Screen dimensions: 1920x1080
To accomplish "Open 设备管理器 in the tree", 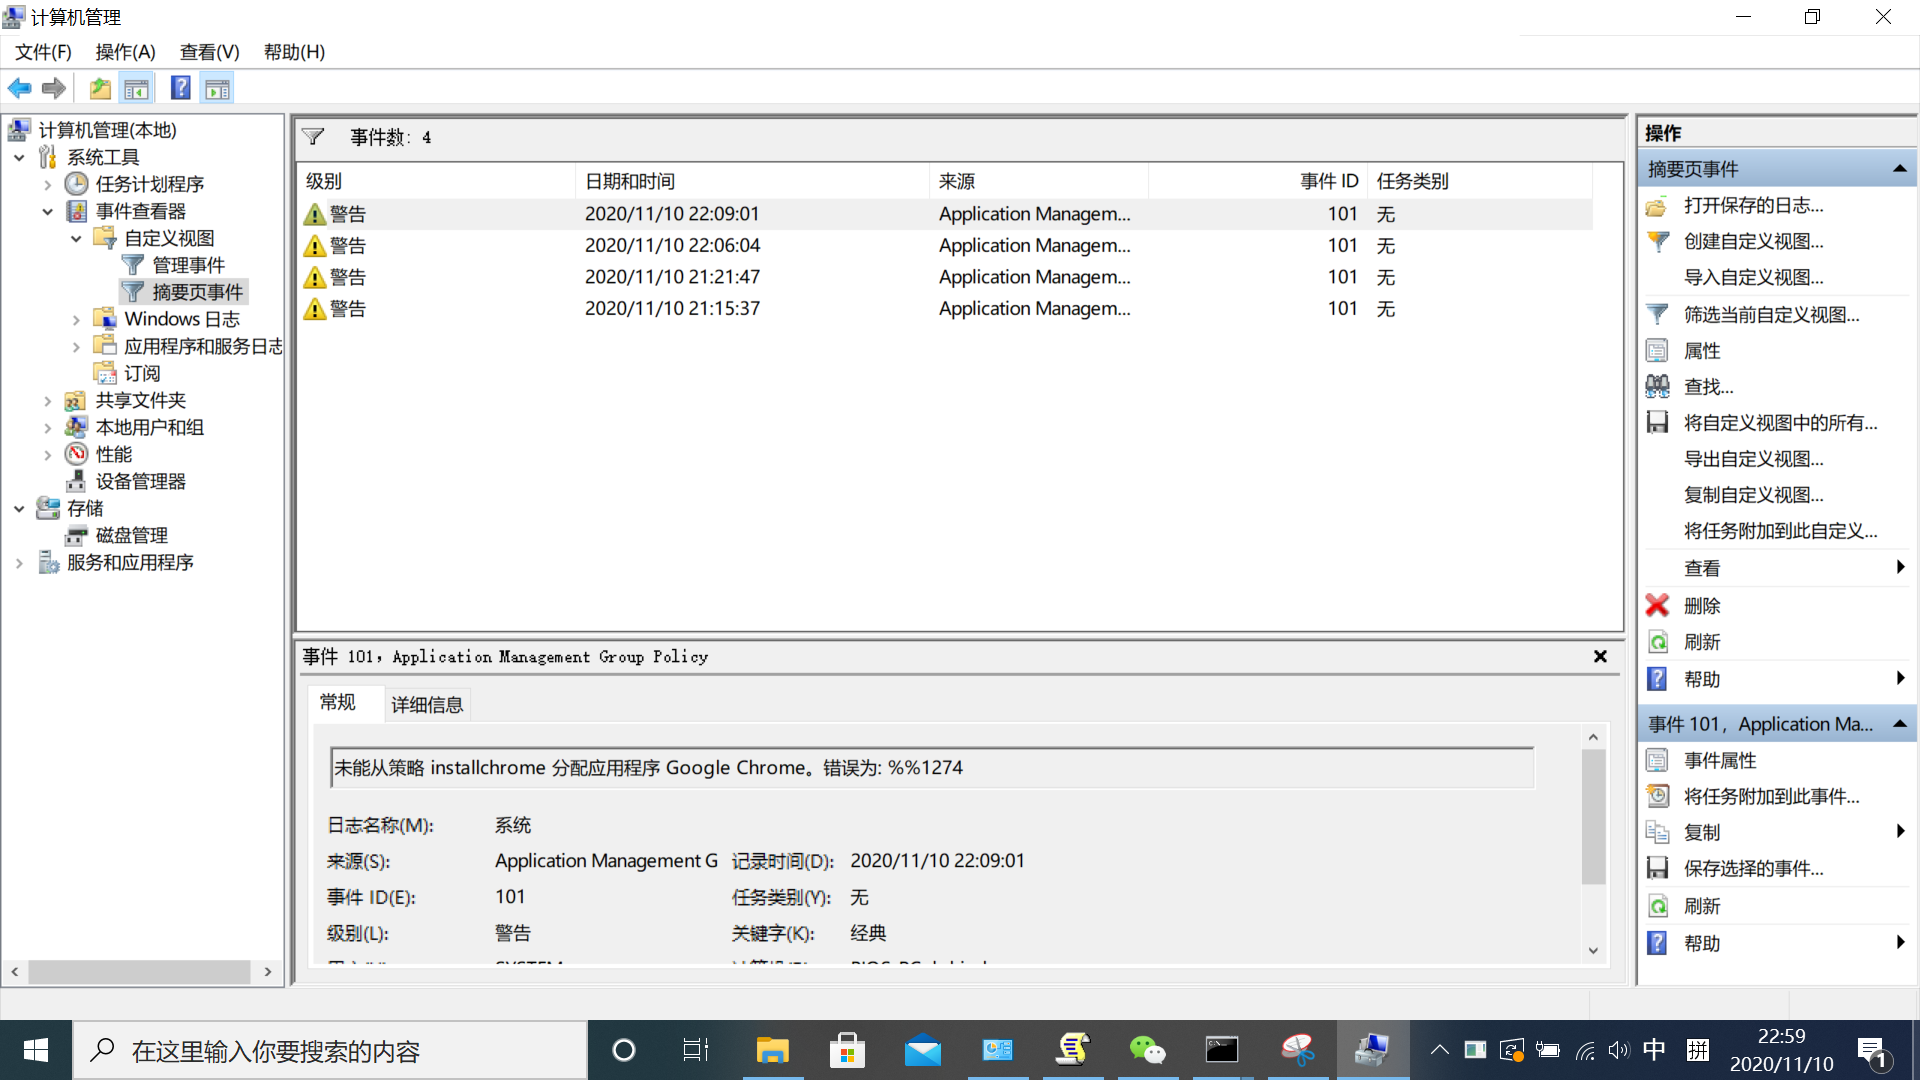I will [x=140, y=481].
